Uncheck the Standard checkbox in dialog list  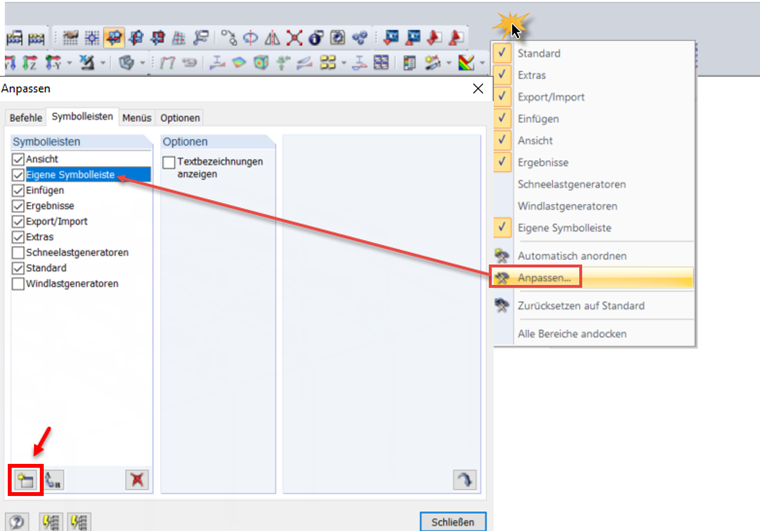pyautogui.click(x=18, y=268)
